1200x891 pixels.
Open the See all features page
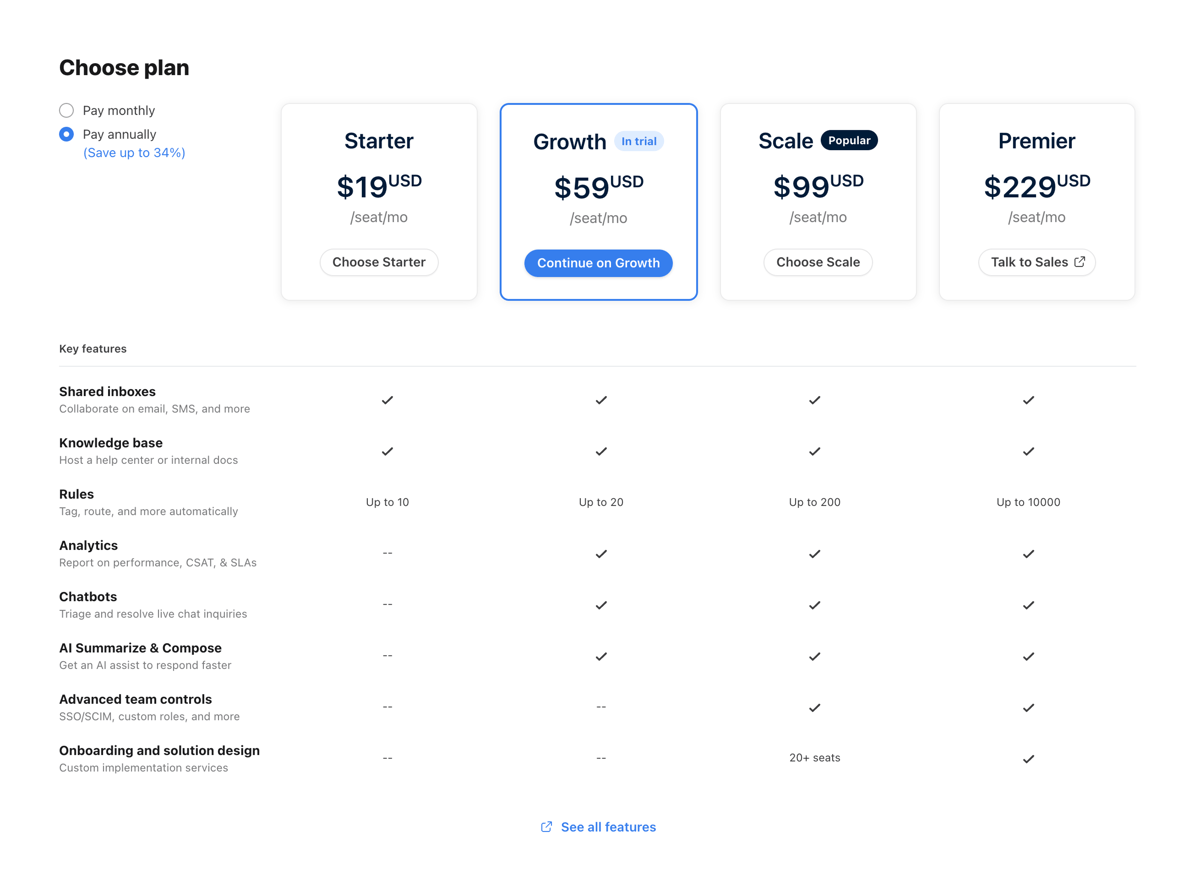pos(607,826)
